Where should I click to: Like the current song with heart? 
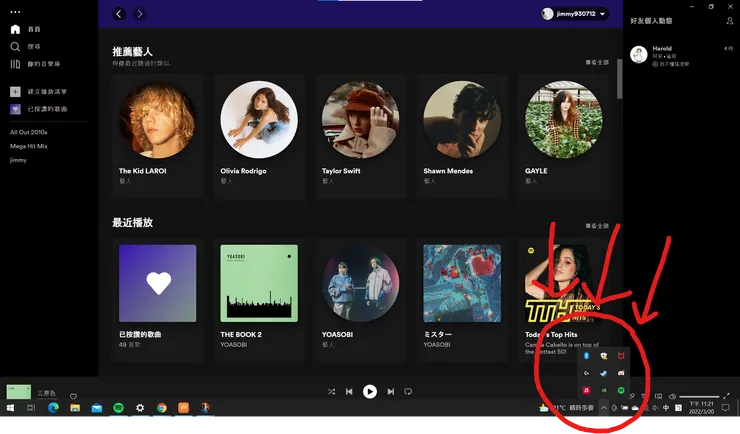point(73,396)
